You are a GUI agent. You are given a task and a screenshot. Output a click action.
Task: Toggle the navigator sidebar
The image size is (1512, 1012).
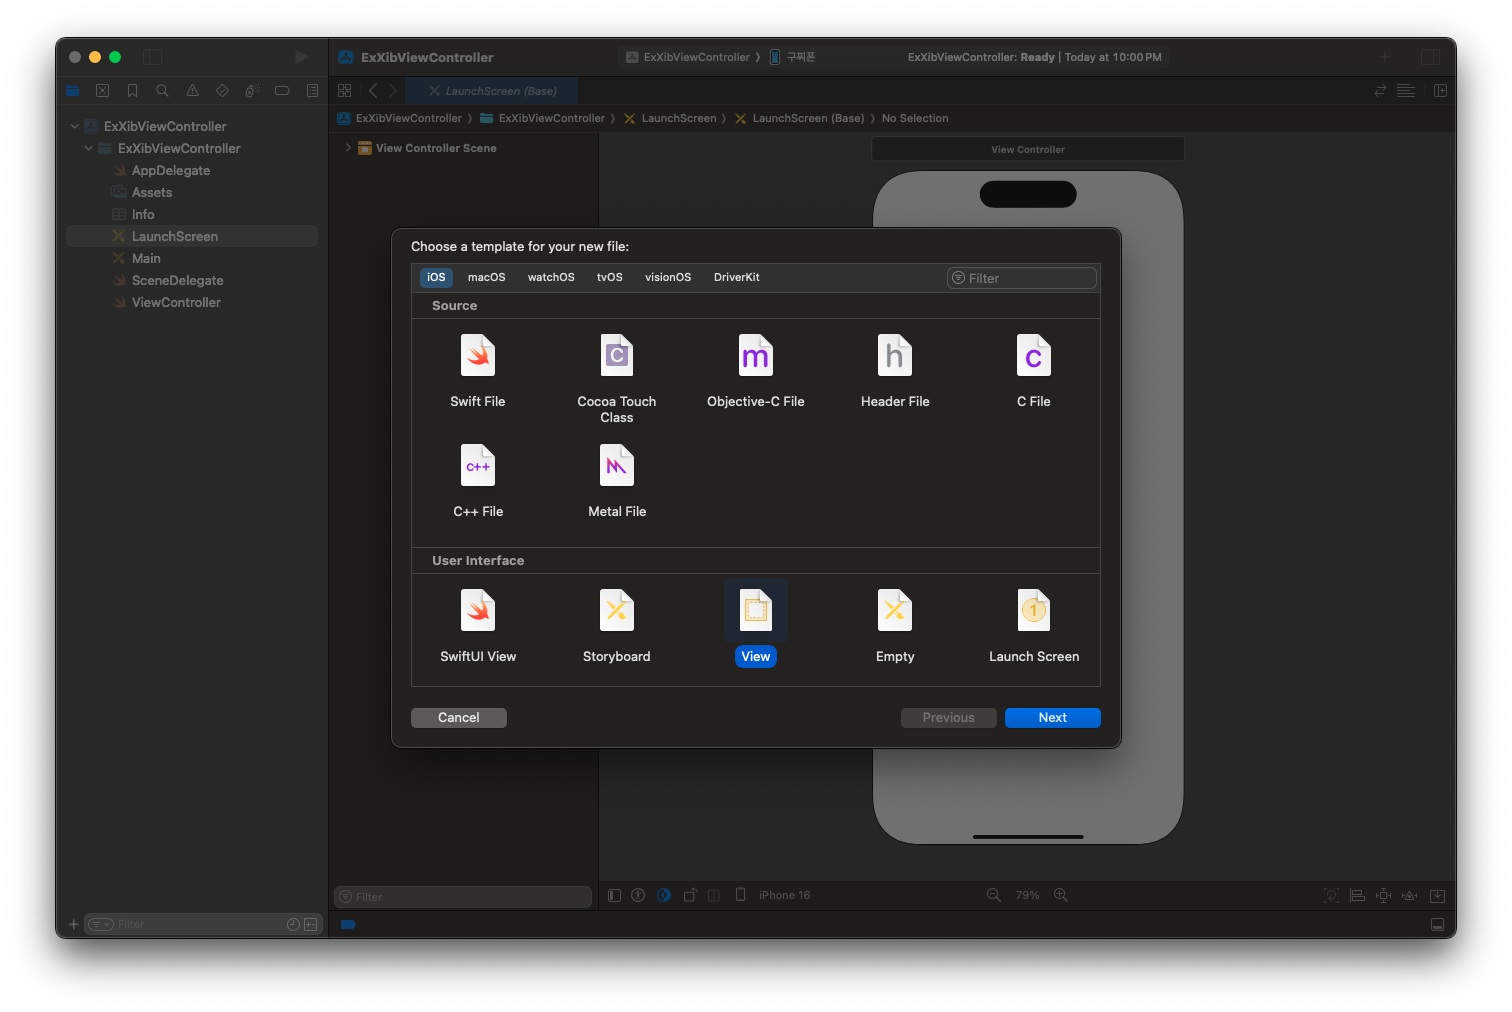pyautogui.click(x=152, y=57)
